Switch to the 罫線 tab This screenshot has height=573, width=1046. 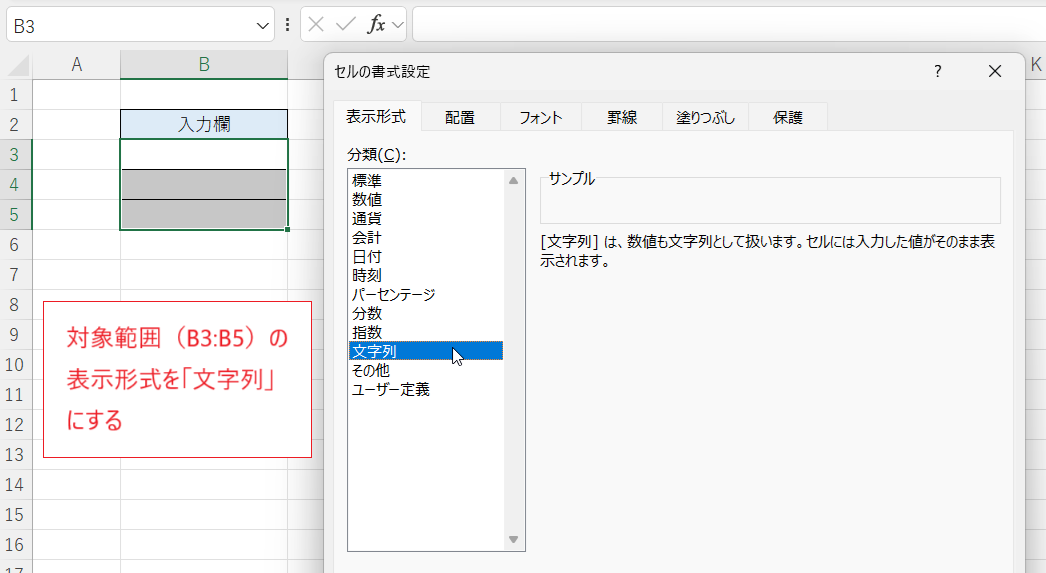[622, 117]
